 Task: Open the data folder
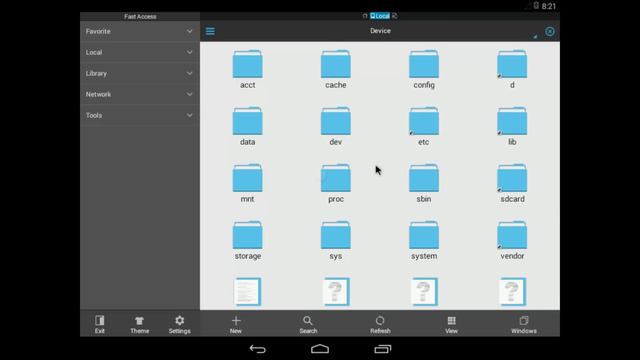click(x=247, y=126)
